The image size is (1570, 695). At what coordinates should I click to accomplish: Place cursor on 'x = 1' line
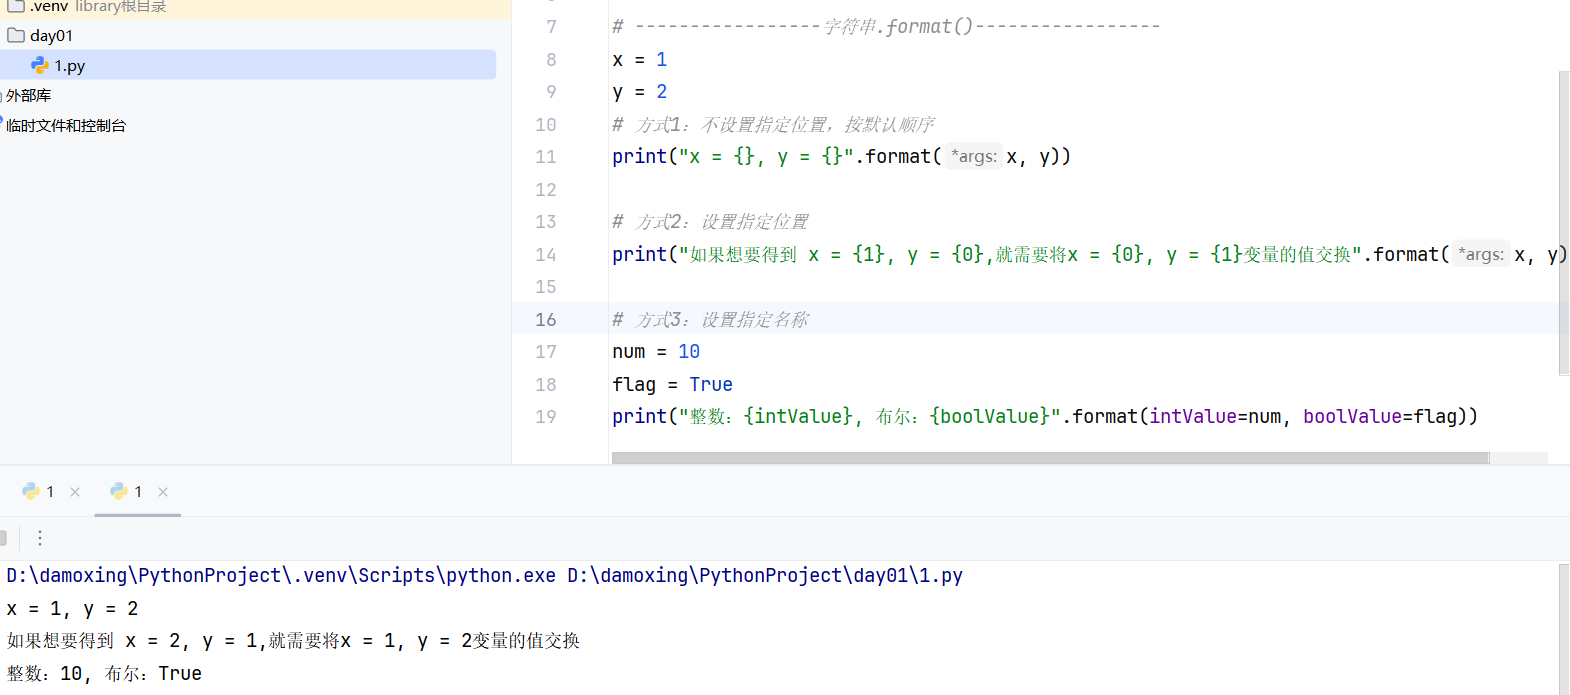coord(640,59)
